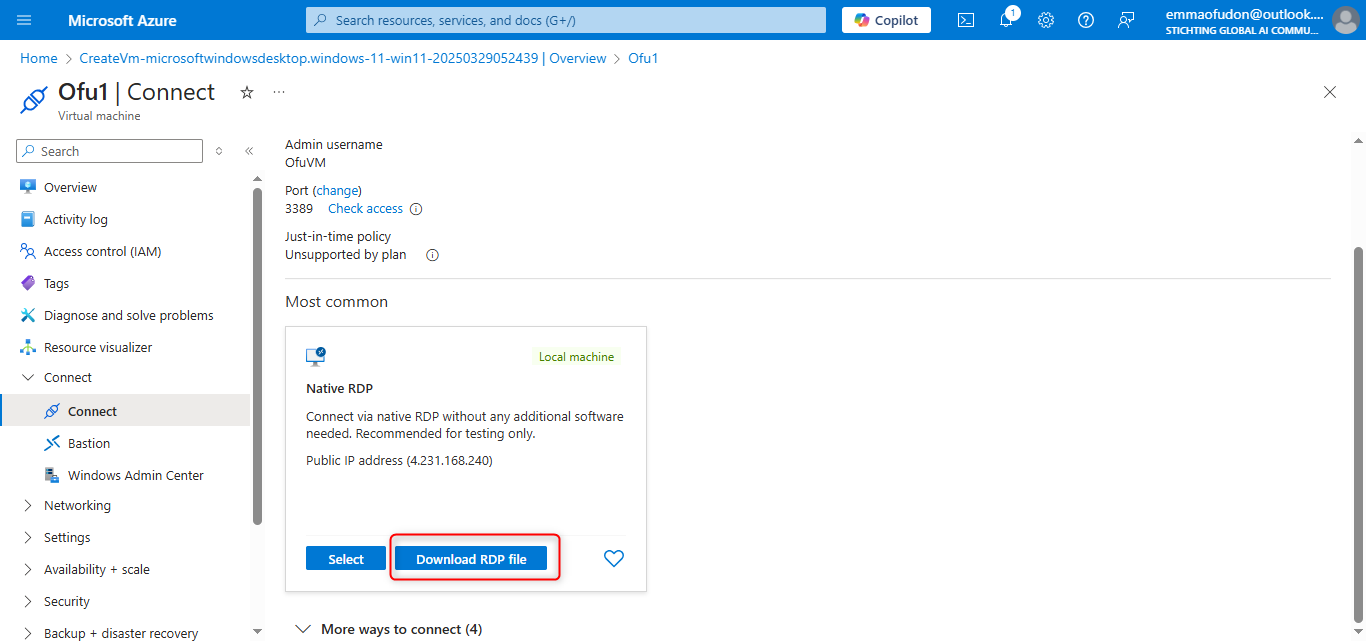Viewport: 1366px width, 641px height.
Task: Go to Home breadcrumb
Action: click(39, 58)
